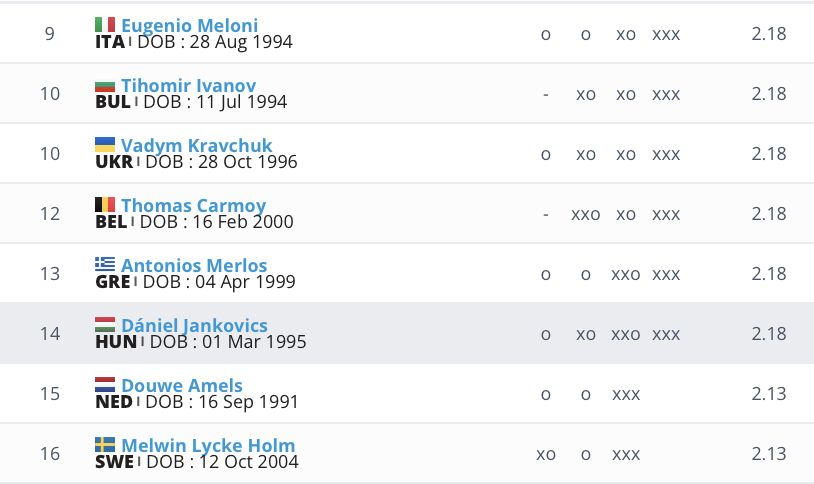Open Melwin Lycke Holm's profile

click(208, 446)
